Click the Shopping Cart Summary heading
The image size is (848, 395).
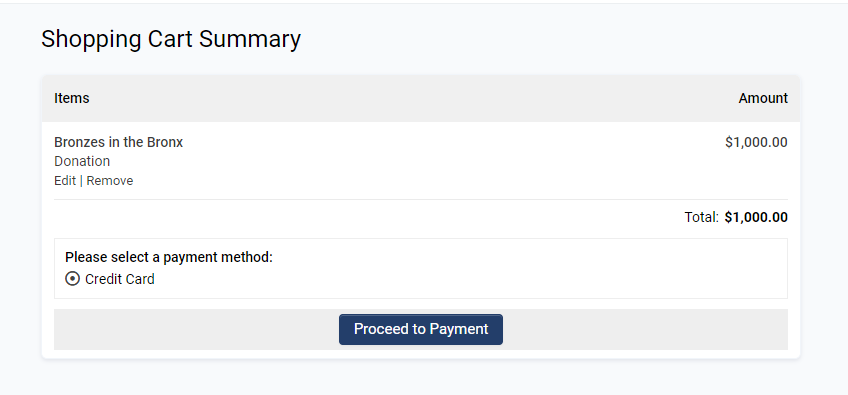(171, 40)
